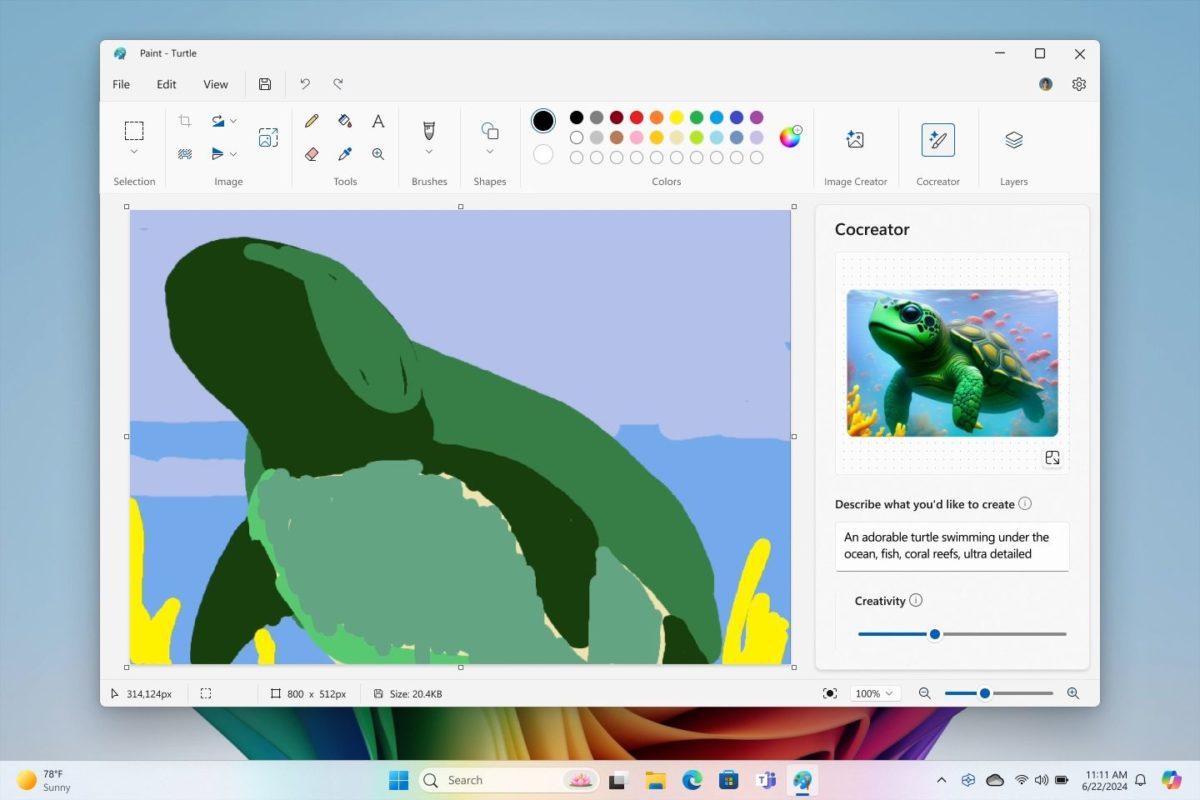
Task: Click the Resize and skew icon
Action: (268, 137)
